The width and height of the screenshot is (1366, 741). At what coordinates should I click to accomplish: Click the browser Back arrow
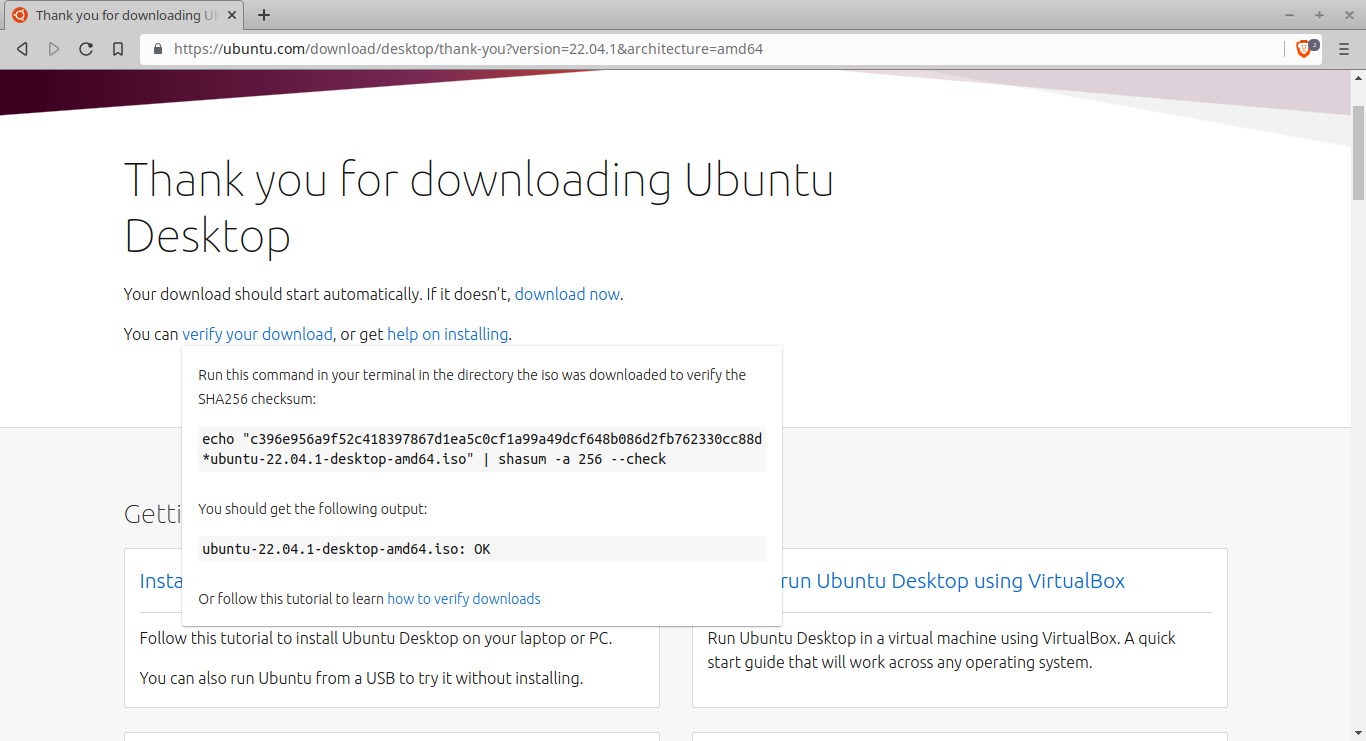pyautogui.click(x=22, y=49)
